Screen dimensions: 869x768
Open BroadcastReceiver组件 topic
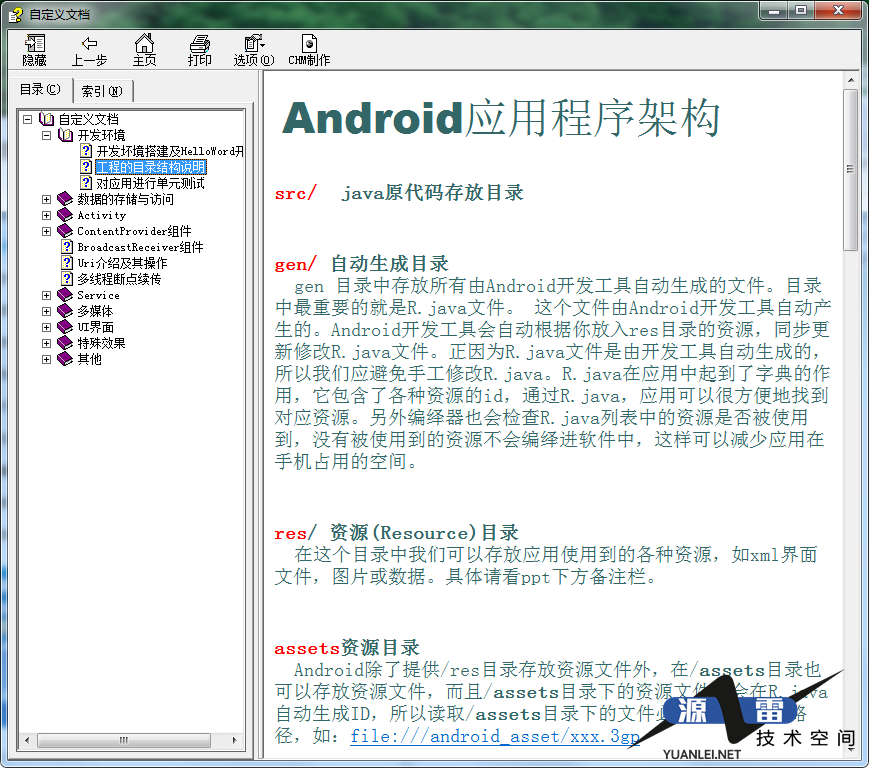pos(140,247)
